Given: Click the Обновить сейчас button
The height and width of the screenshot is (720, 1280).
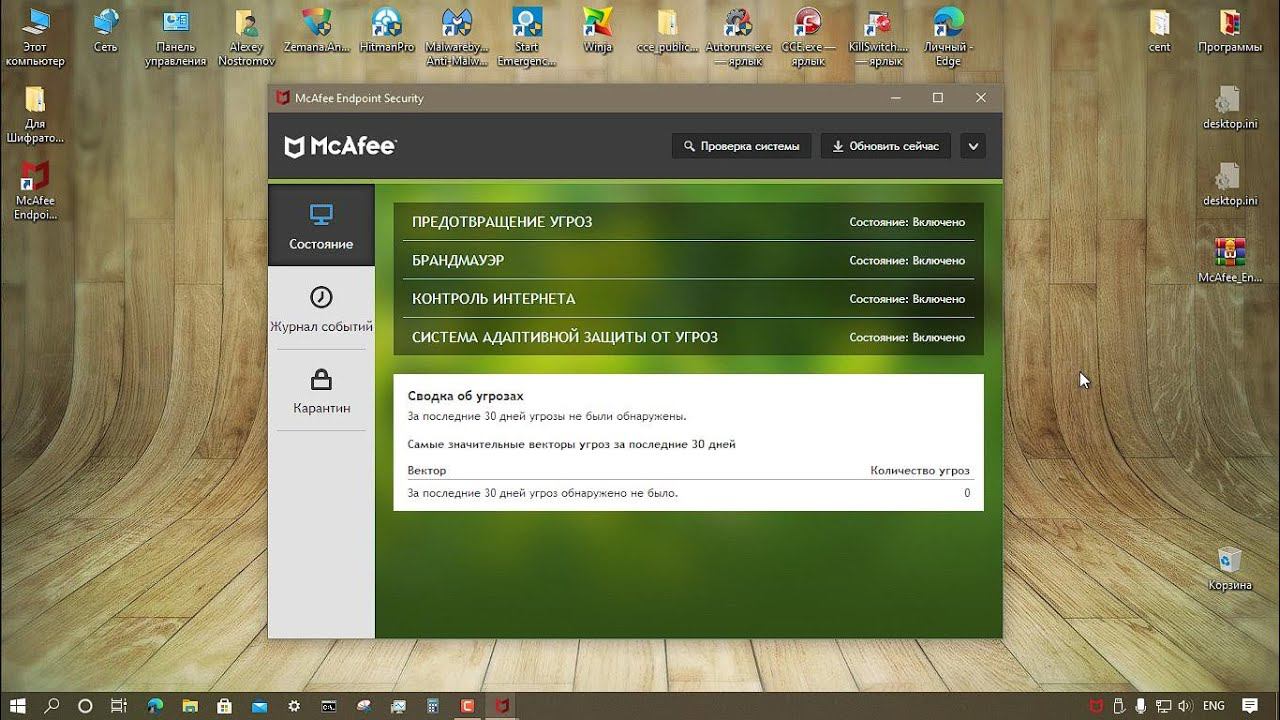Looking at the screenshot, I should pos(886,146).
